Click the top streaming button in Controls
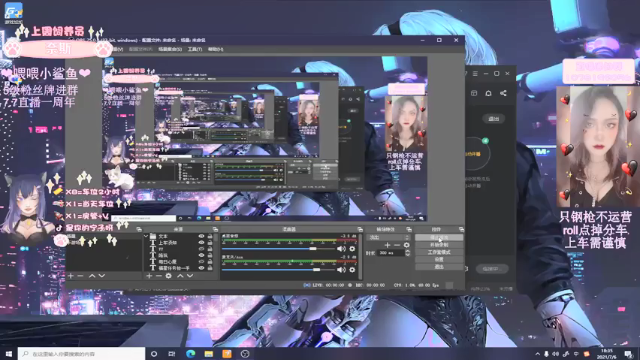Screen dimensions: 640x360 point(439,237)
